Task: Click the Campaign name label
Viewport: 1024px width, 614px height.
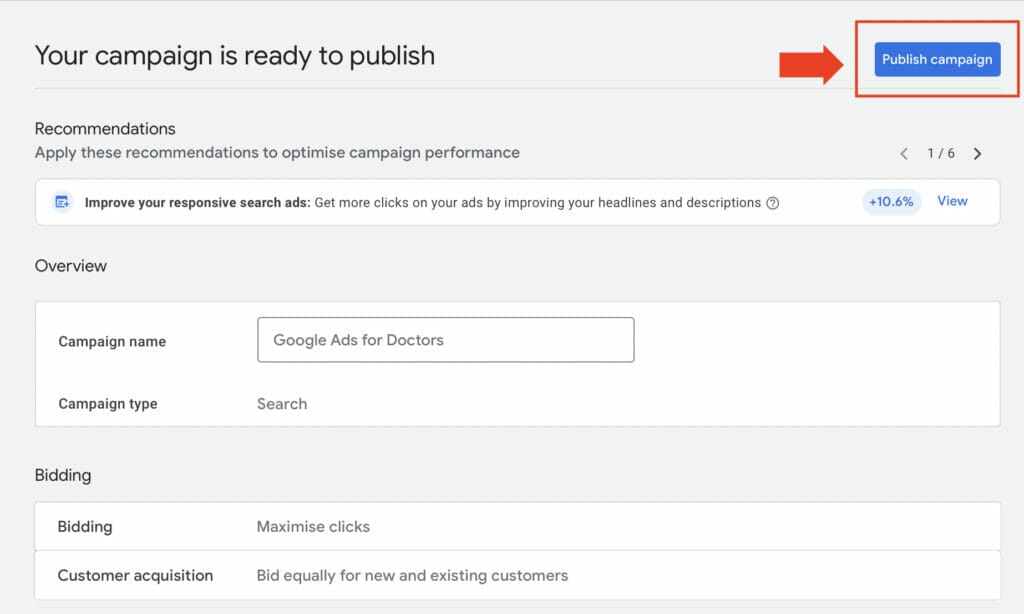Action: pyautogui.click(x=112, y=342)
